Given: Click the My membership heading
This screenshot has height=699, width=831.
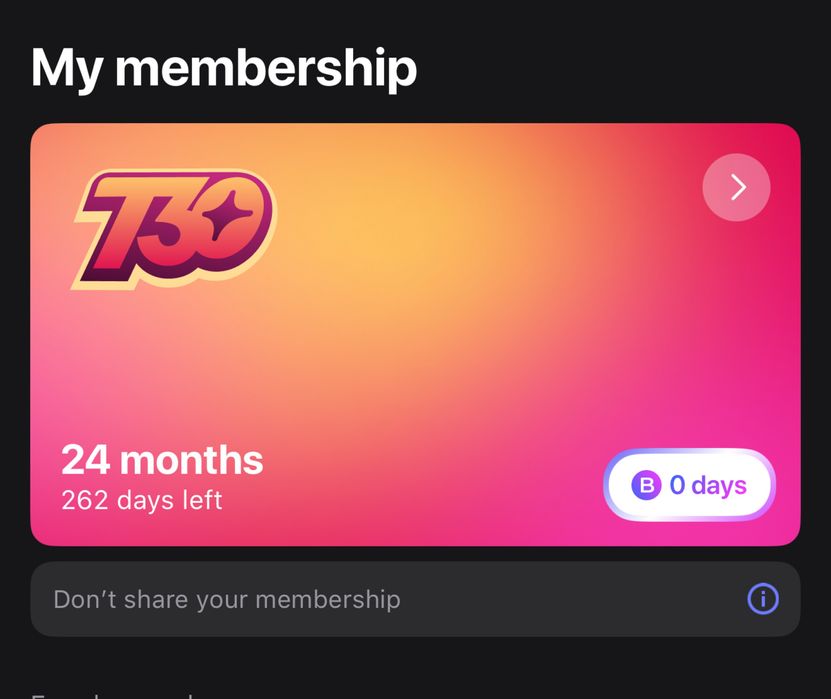Looking at the screenshot, I should pyautogui.click(x=223, y=68).
